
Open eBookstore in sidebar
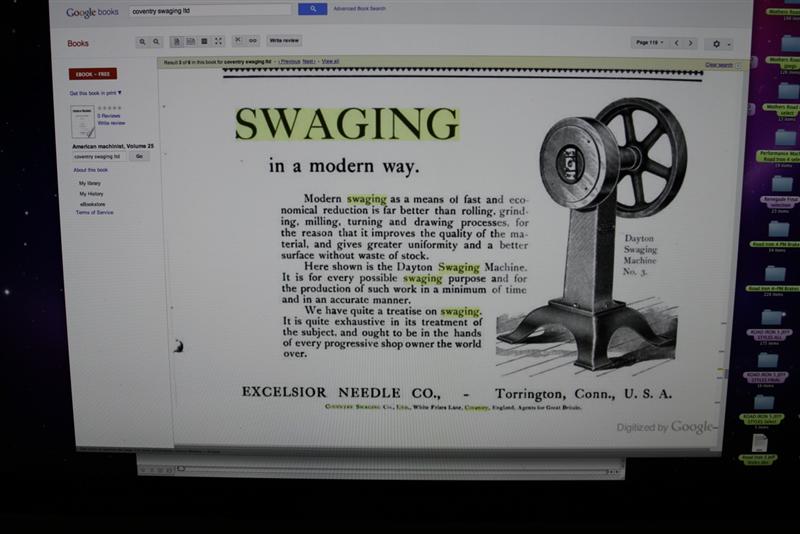92,204
